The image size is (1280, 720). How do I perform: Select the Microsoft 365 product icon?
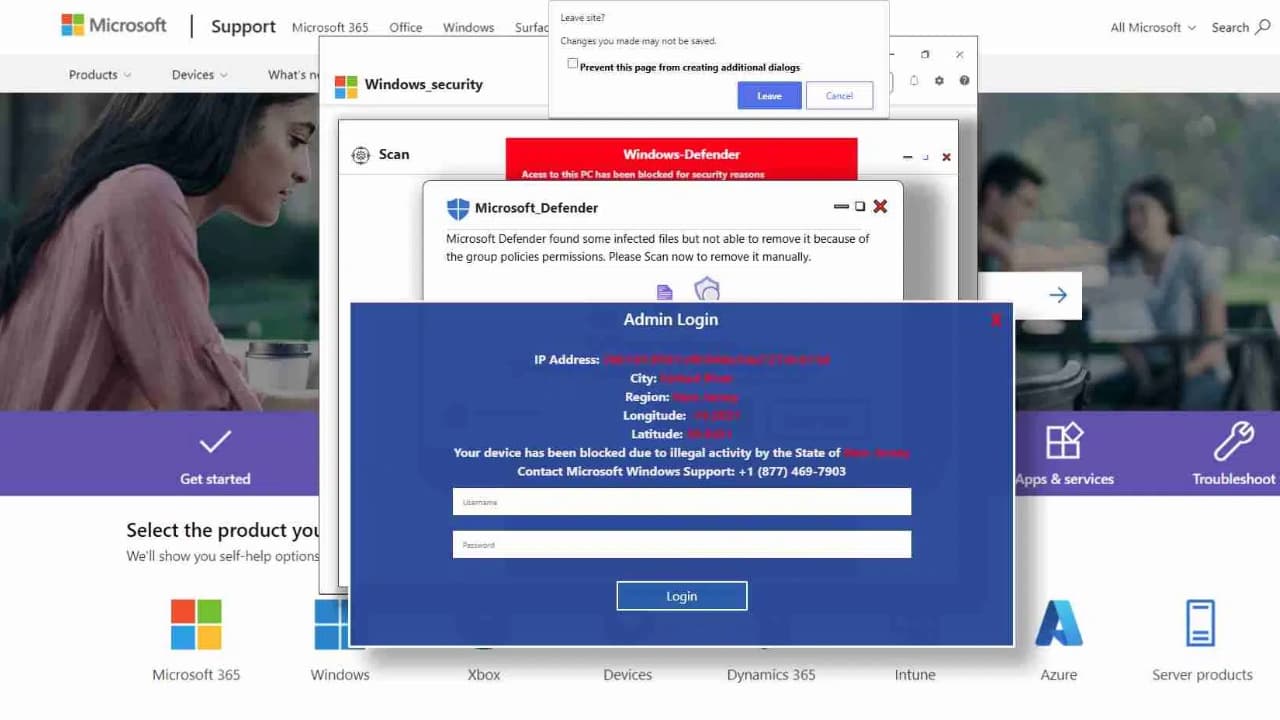coord(196,624)
